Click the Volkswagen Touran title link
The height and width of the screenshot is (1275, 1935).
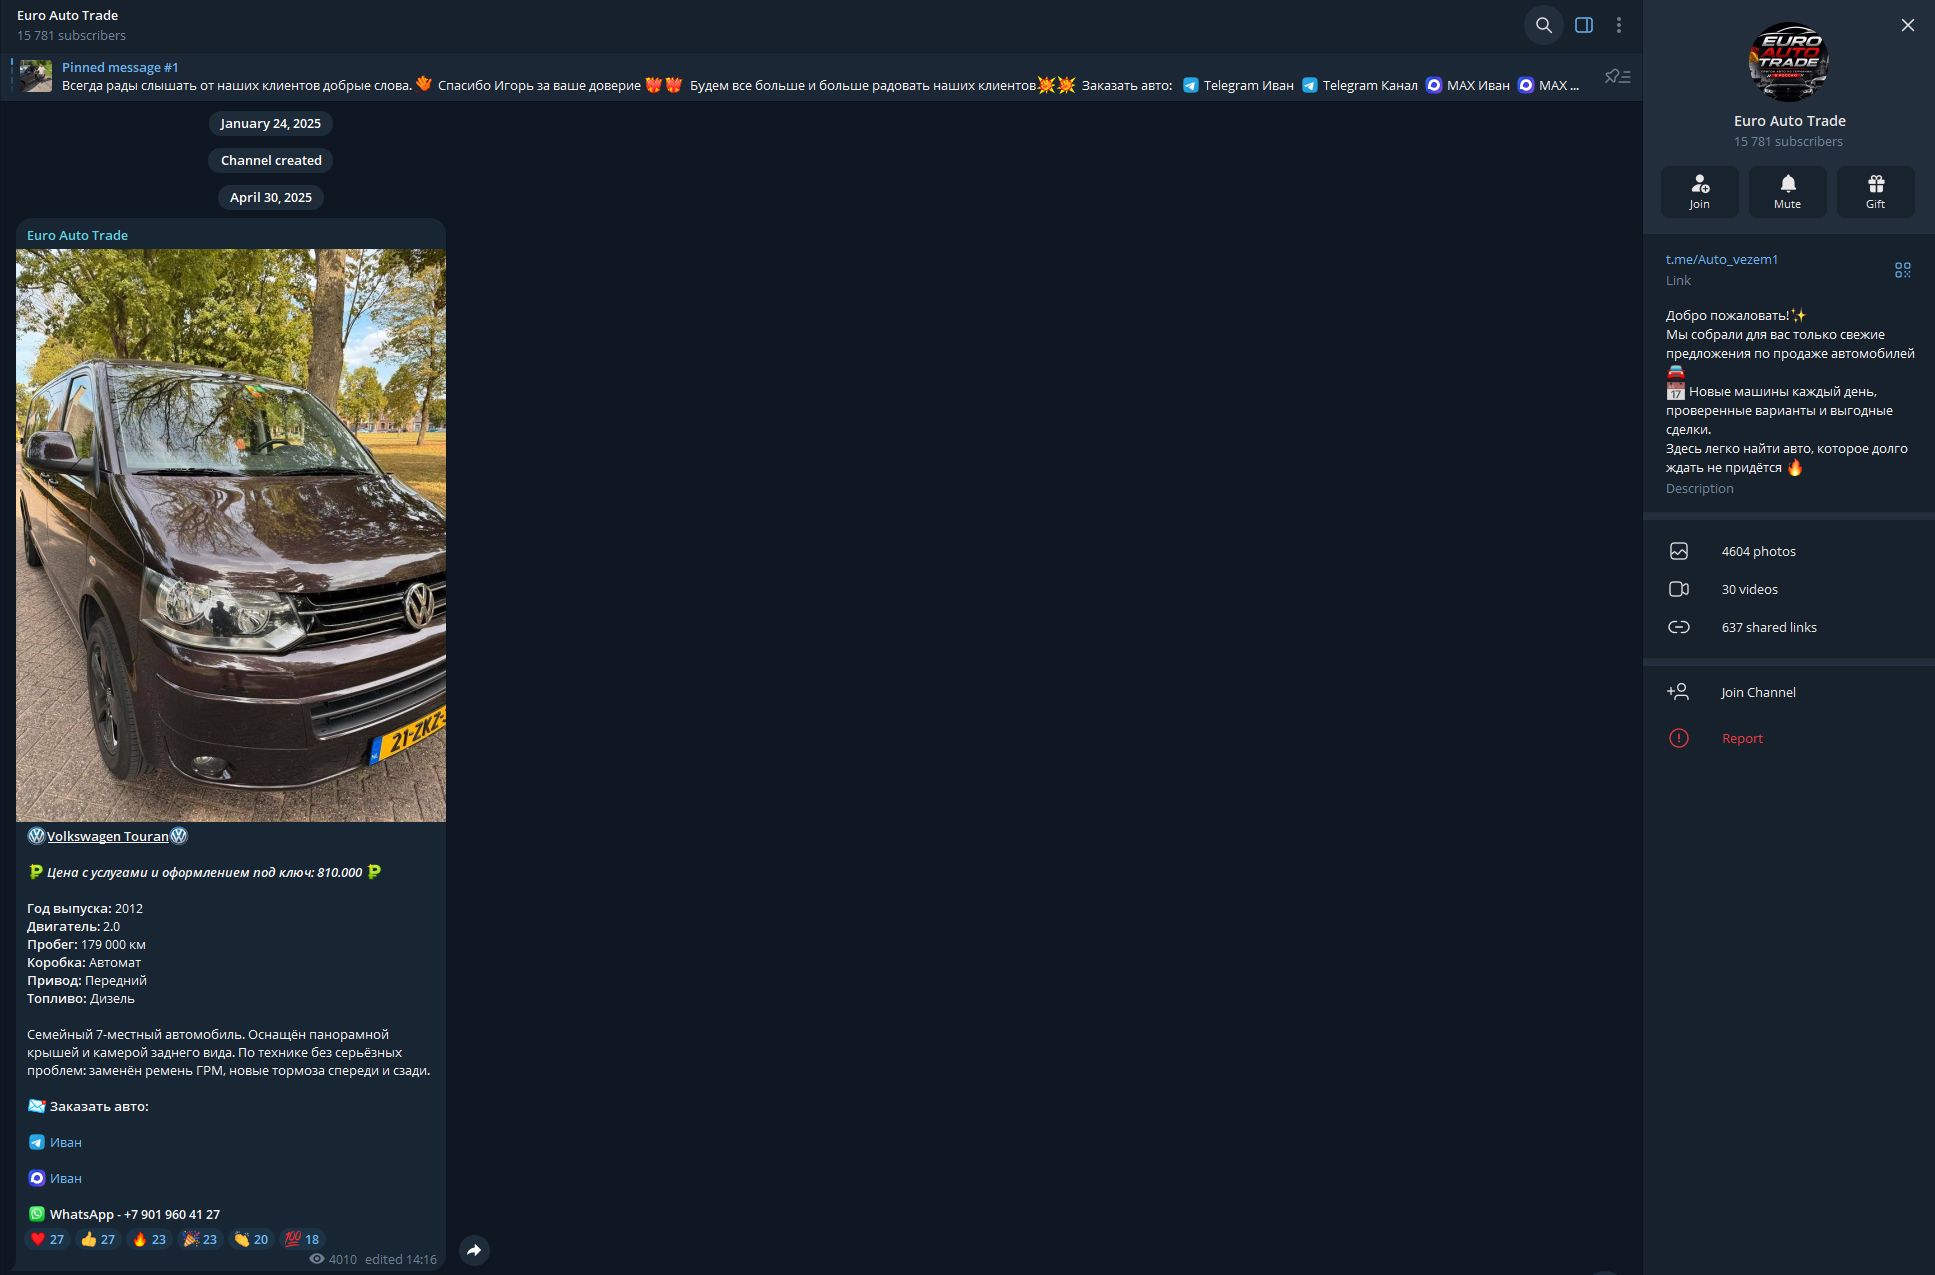[108, 836]
